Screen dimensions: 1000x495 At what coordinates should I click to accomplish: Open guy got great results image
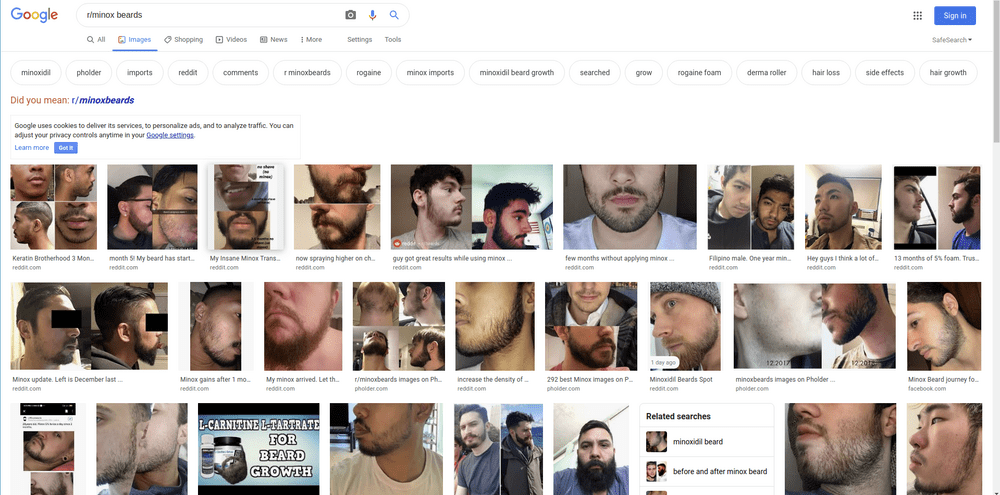pyautogui.click(x=471, y=207)
